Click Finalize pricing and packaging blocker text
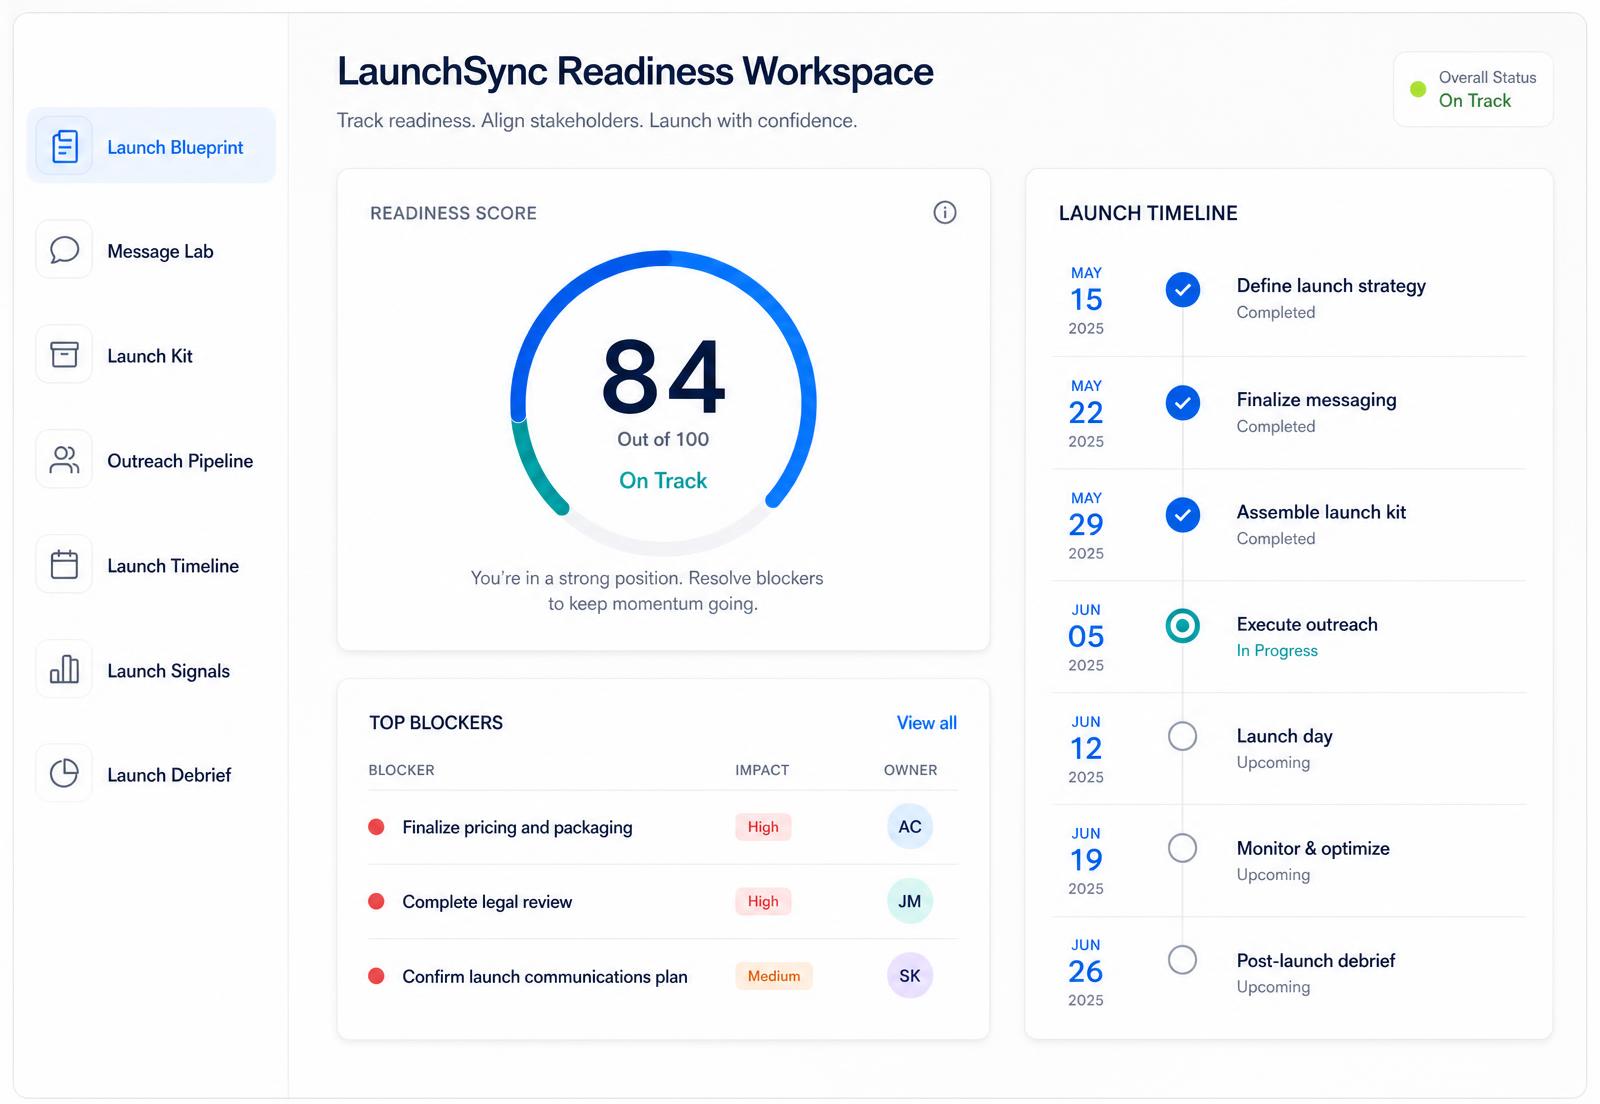Viewport: 1600px width, 1104px height. pos(517,827)
